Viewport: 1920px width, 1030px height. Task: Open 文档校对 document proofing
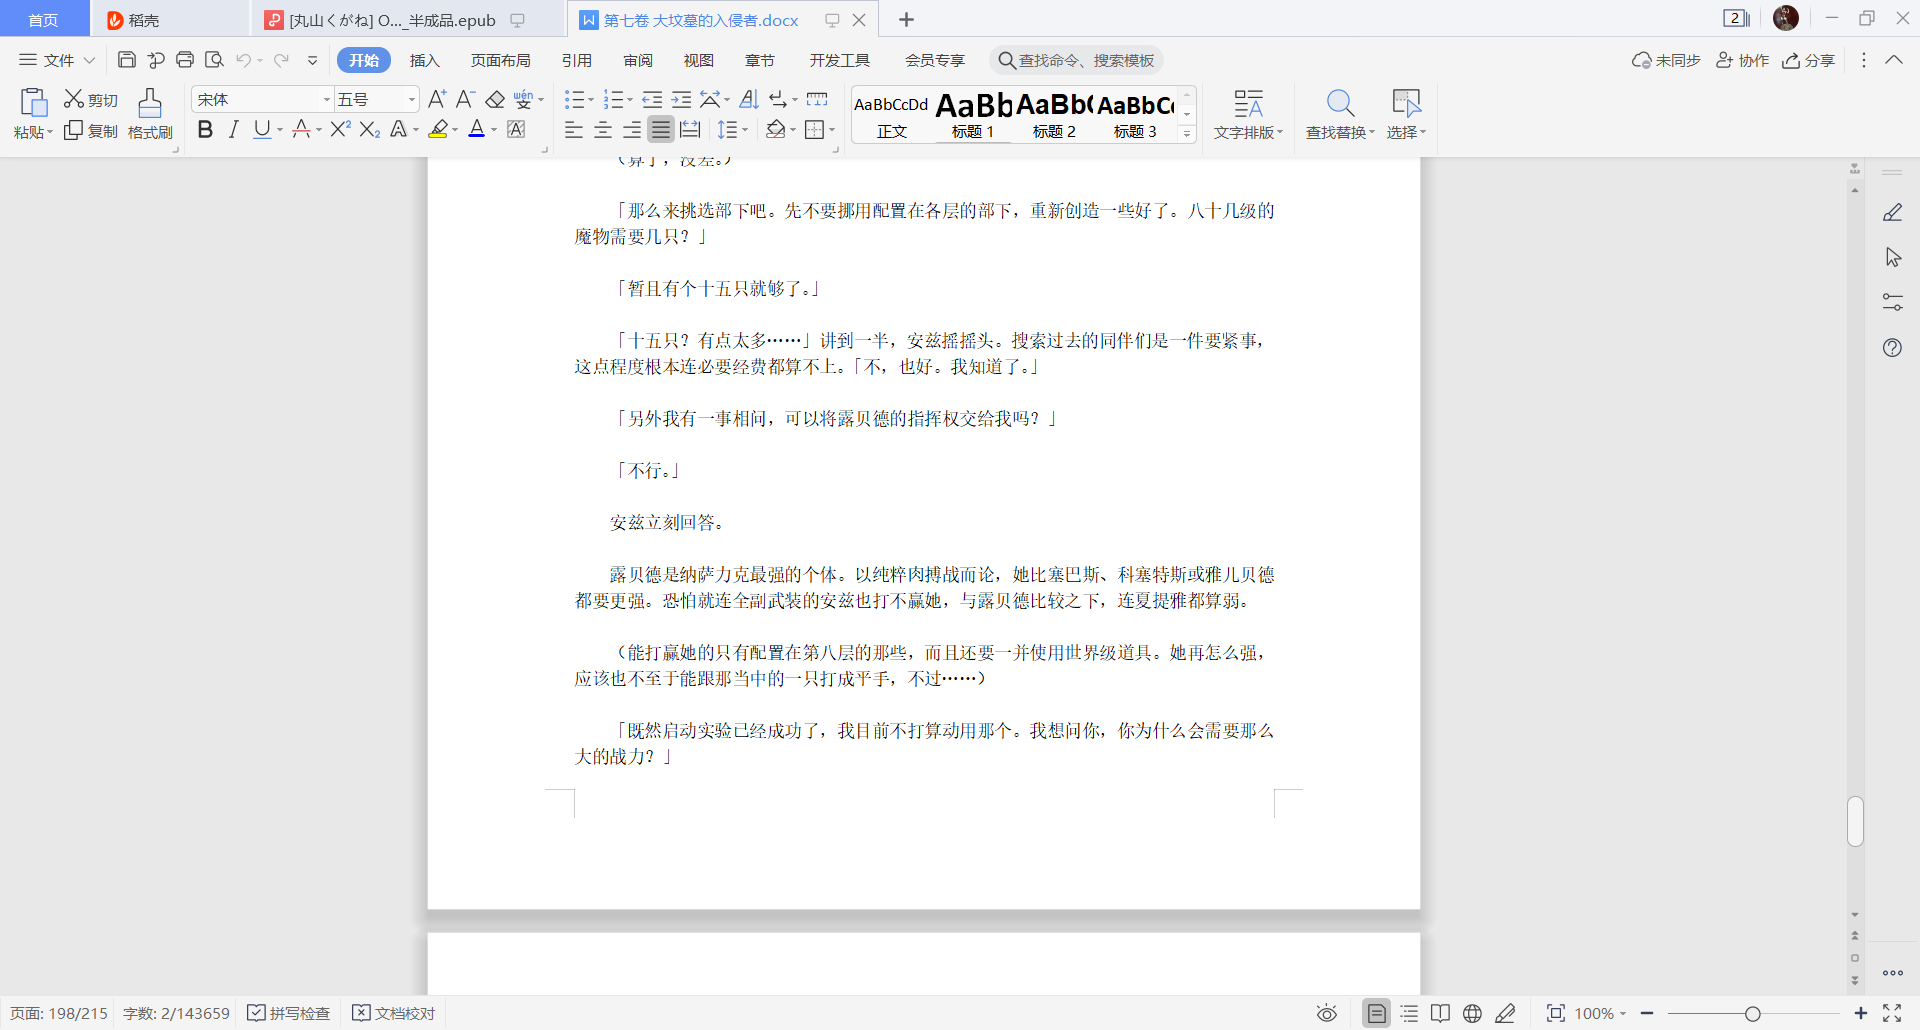pyautogui.click(x=394, y=1013)
